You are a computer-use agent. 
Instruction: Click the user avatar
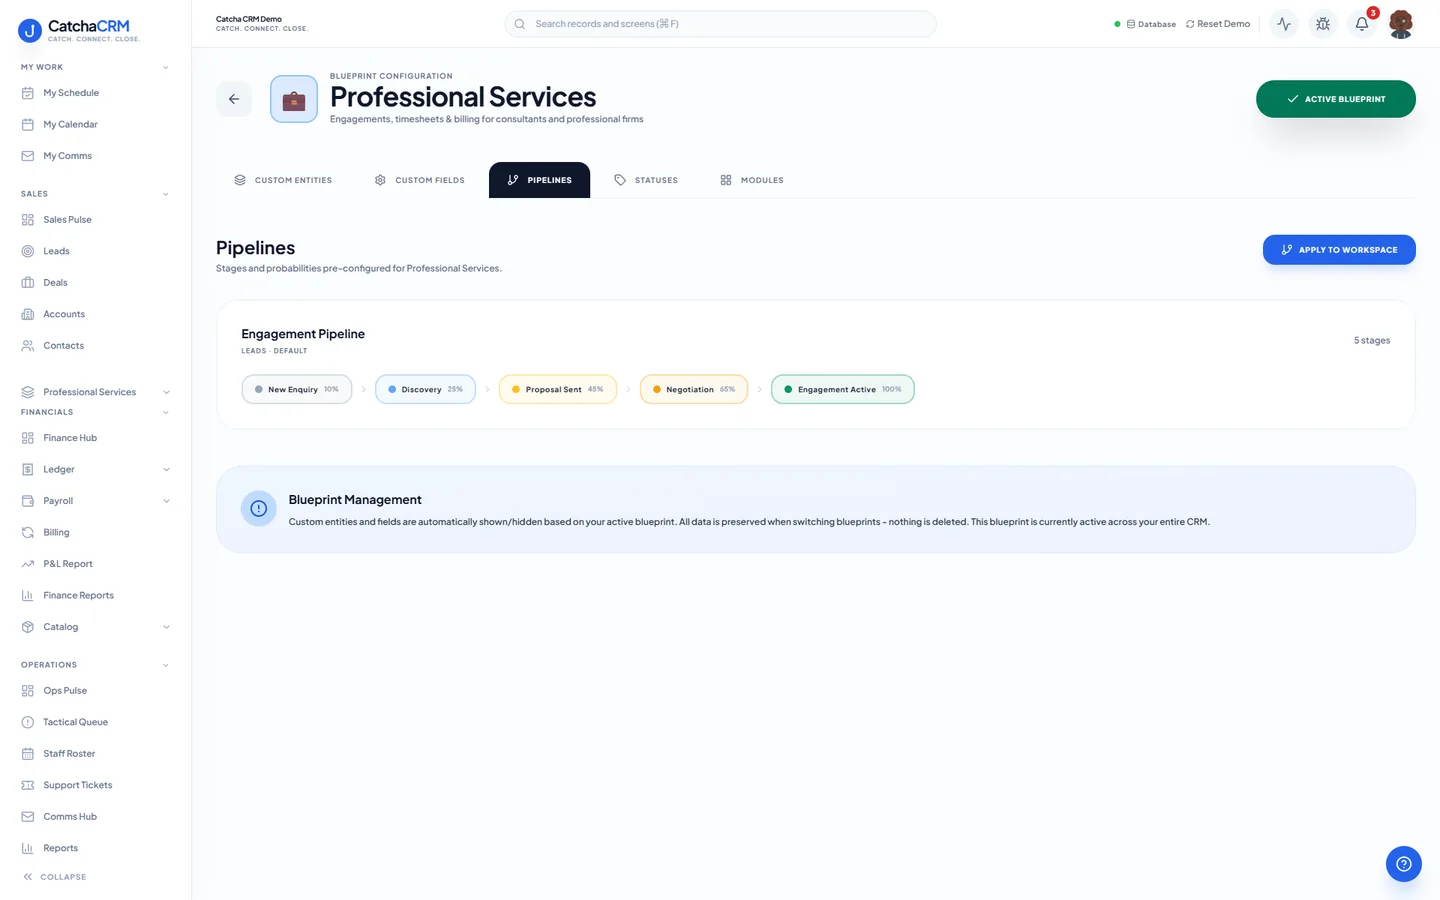click(x=1401, y=24)
